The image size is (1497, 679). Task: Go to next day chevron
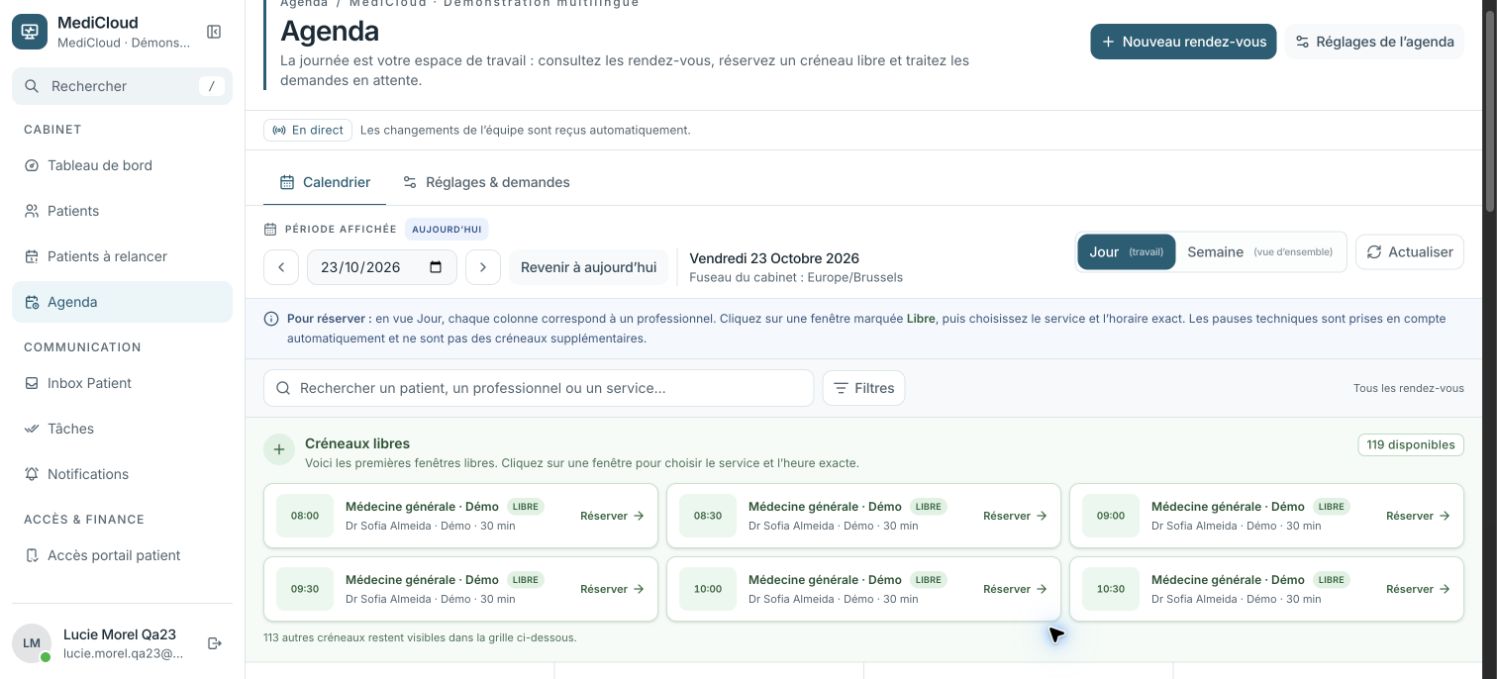point(483,267)
